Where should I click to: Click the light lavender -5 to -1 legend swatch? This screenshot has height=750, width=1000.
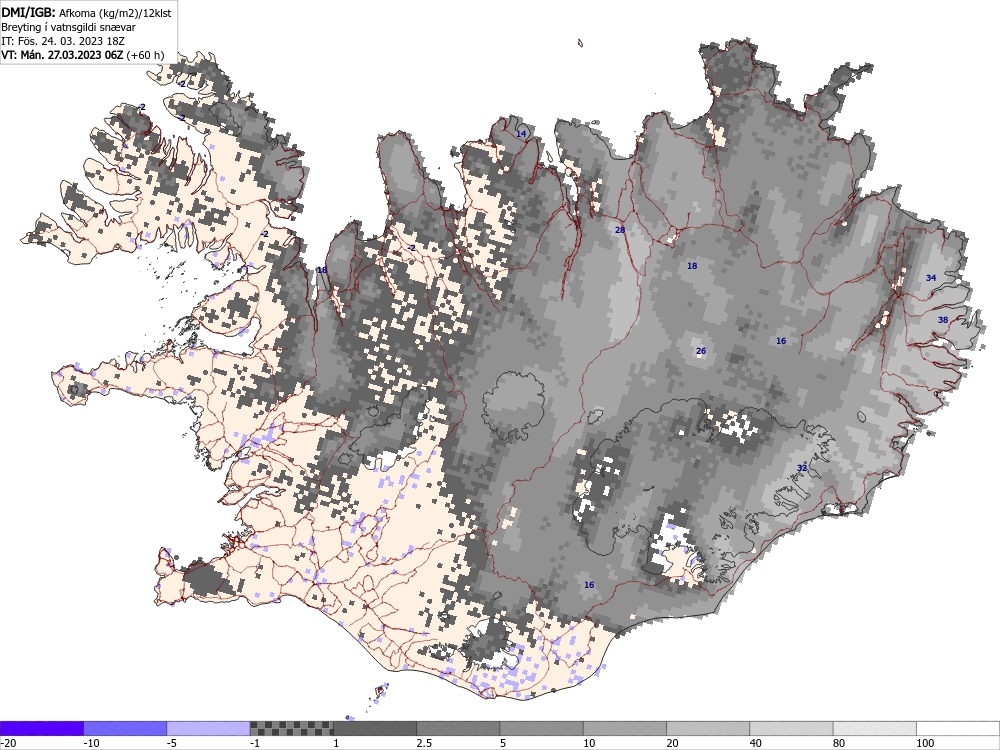point(208,728)
